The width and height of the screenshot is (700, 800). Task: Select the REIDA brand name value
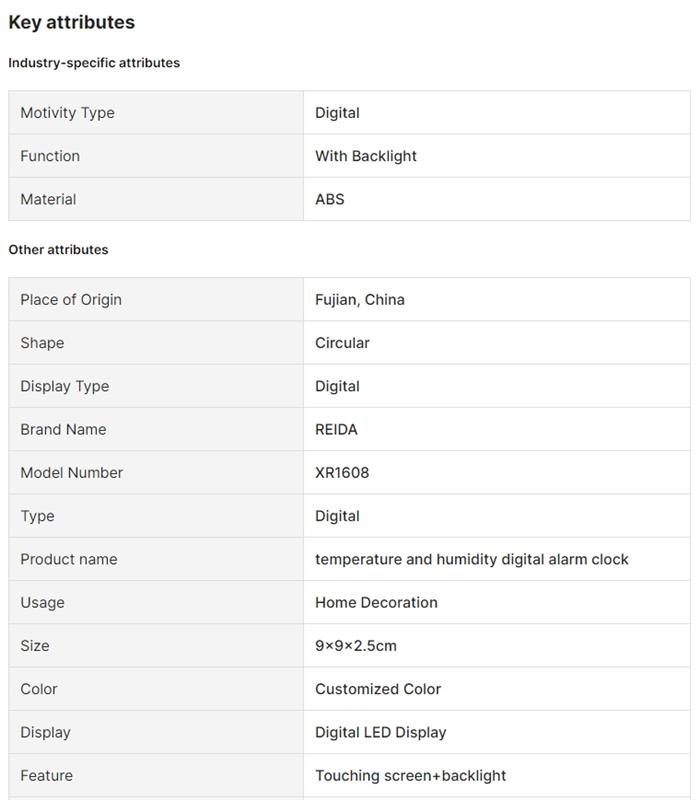coord(336,430)
